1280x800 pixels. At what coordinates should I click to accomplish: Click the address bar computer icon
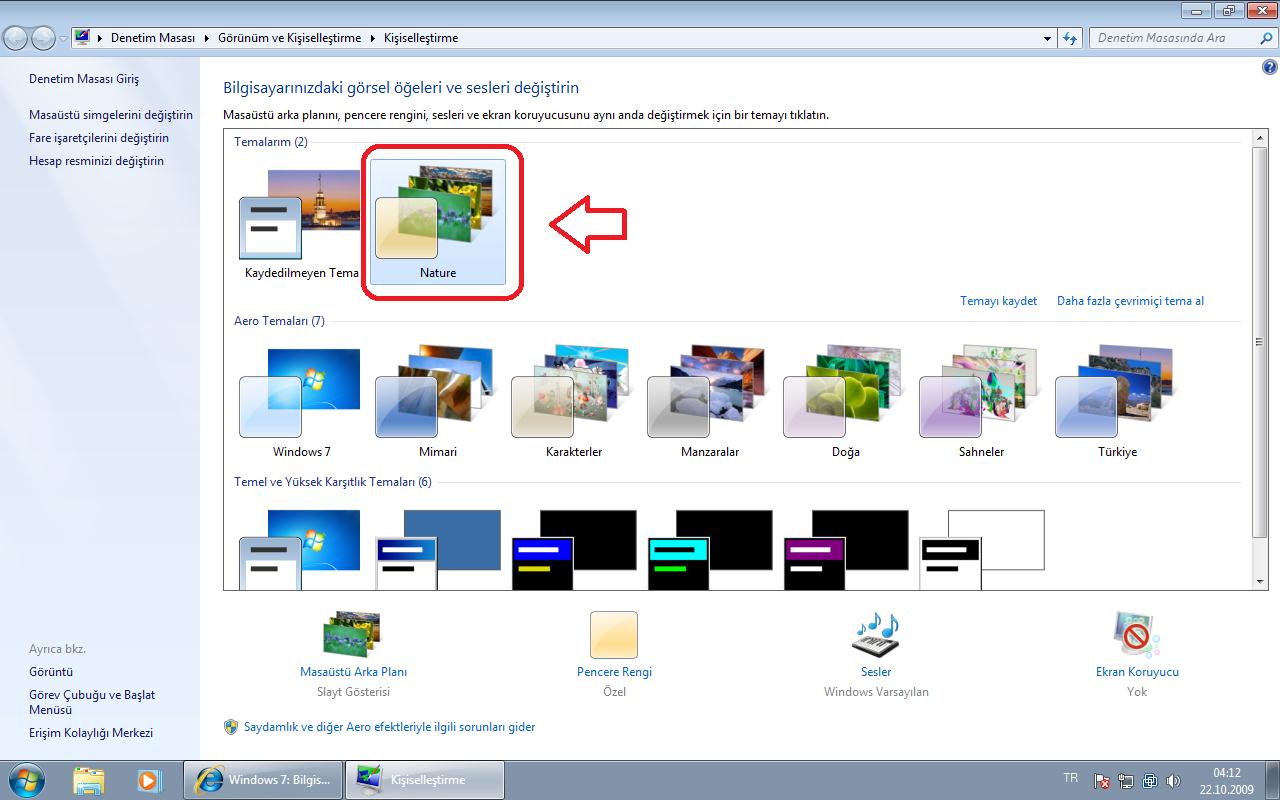(83, 38)
